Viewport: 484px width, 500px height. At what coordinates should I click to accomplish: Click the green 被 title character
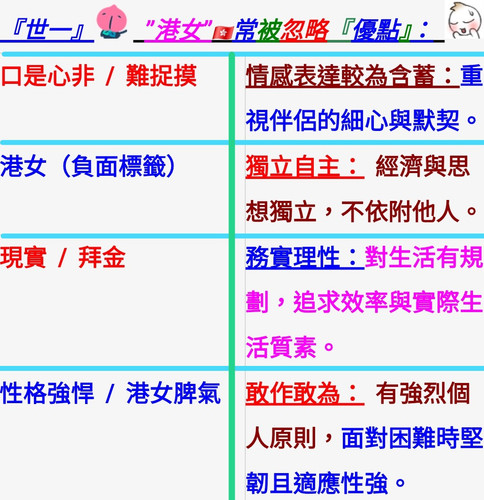pyautogui.click(x=269, y=31)
